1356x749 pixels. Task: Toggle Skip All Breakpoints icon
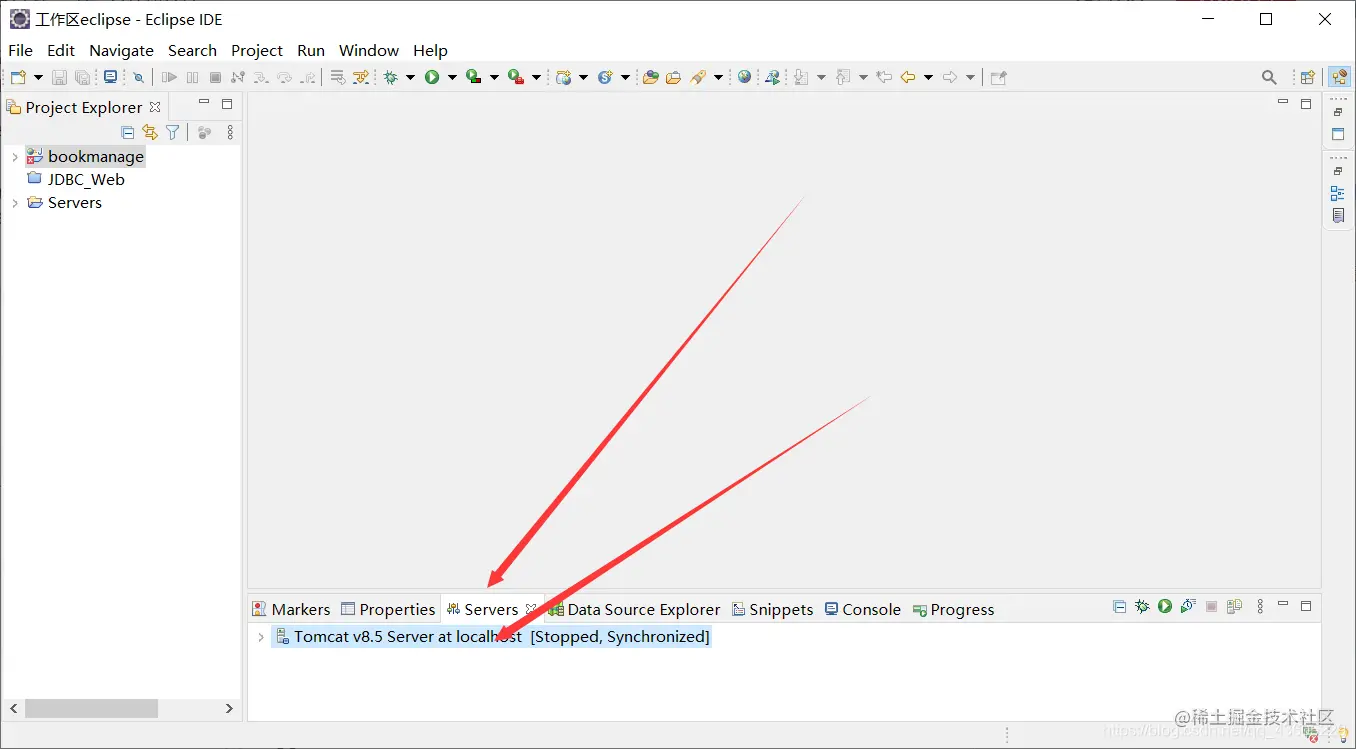(138, 77)
